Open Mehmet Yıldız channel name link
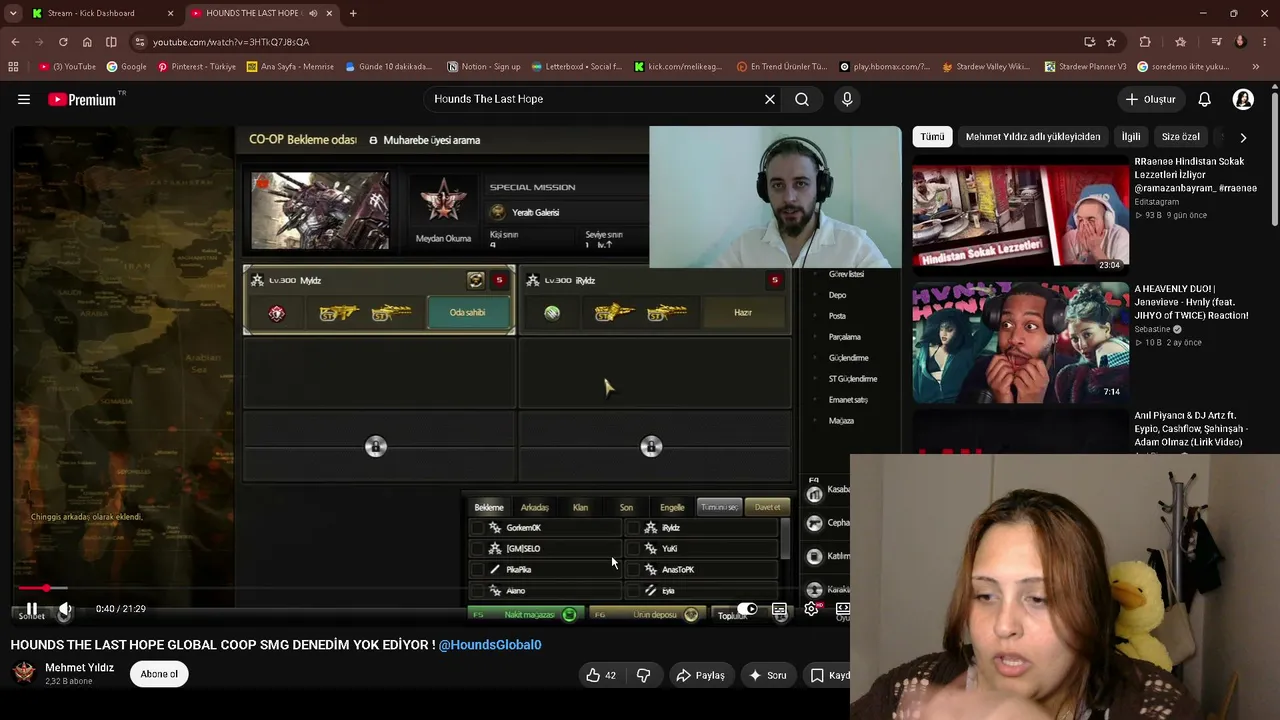 (80, 668)
